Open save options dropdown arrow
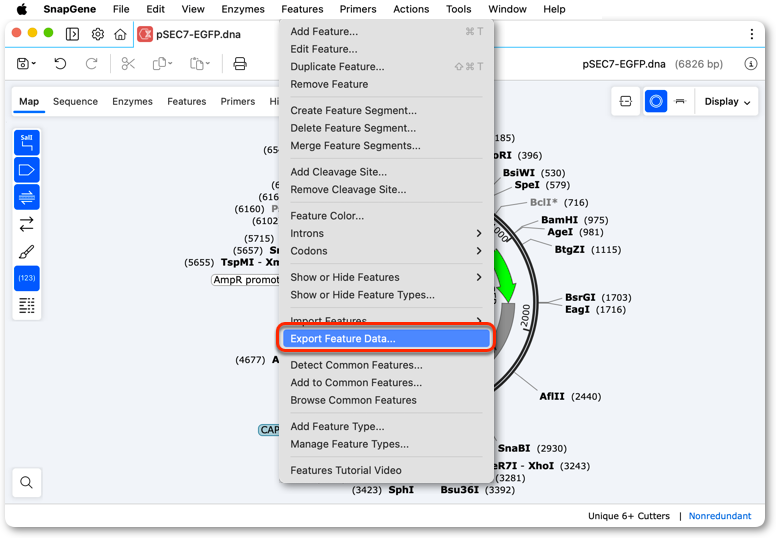The height and width of the screenshot is (538, 776). [x=34, y=63]
